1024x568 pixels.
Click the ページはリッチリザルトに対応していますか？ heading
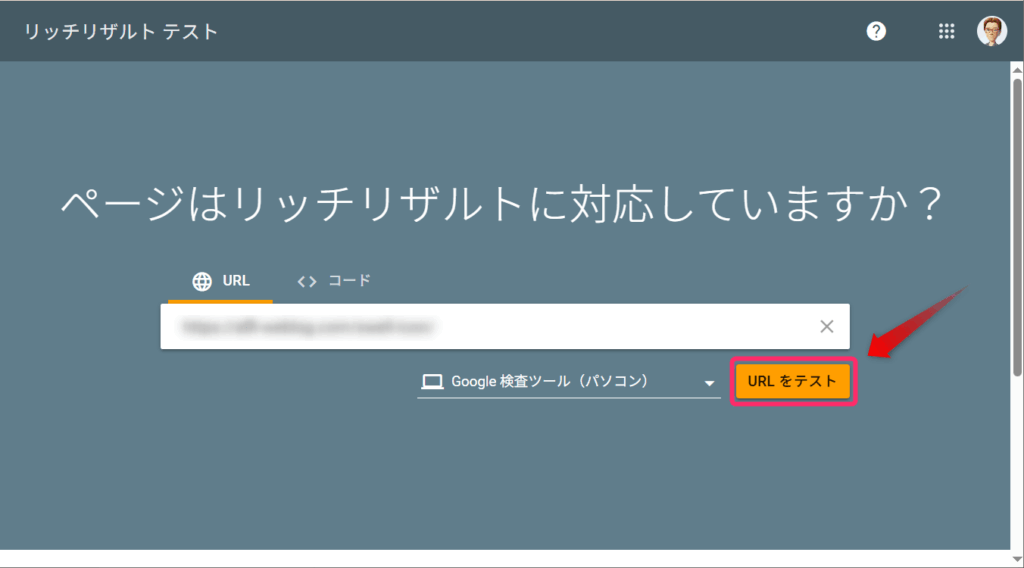(x=502, y=206)
